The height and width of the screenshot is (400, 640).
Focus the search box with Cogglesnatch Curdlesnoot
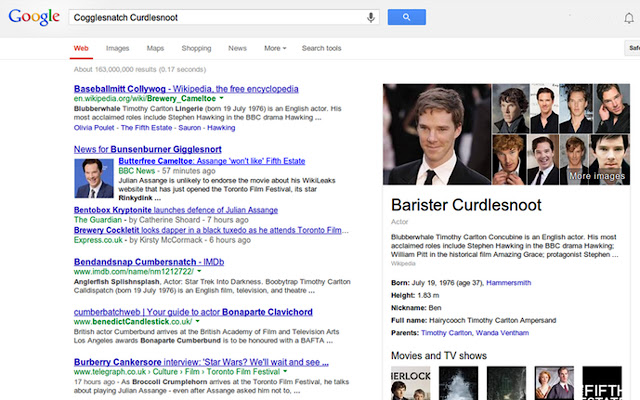pyautogui.click(x=224, y=18)
